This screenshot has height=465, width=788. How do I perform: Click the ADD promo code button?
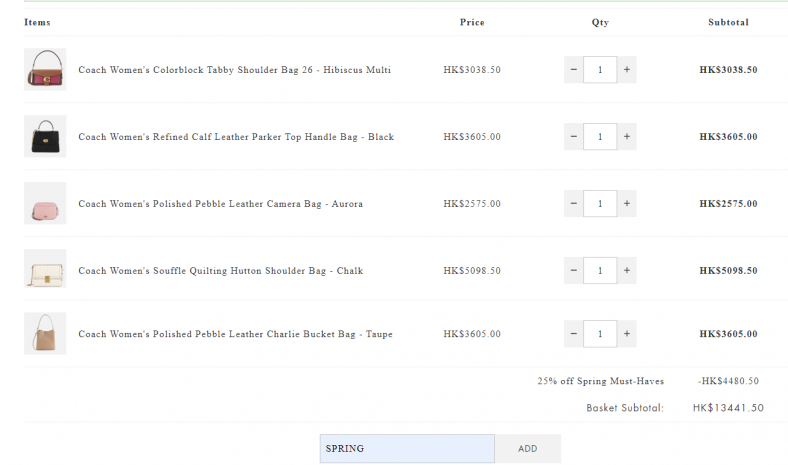527,449
